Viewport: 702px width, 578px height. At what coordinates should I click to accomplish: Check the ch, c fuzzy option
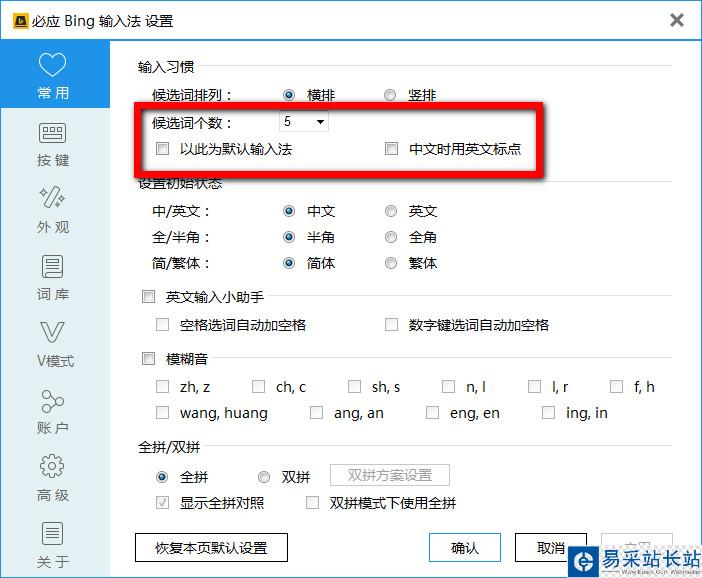pyautogui.click(x=258, y=386)
